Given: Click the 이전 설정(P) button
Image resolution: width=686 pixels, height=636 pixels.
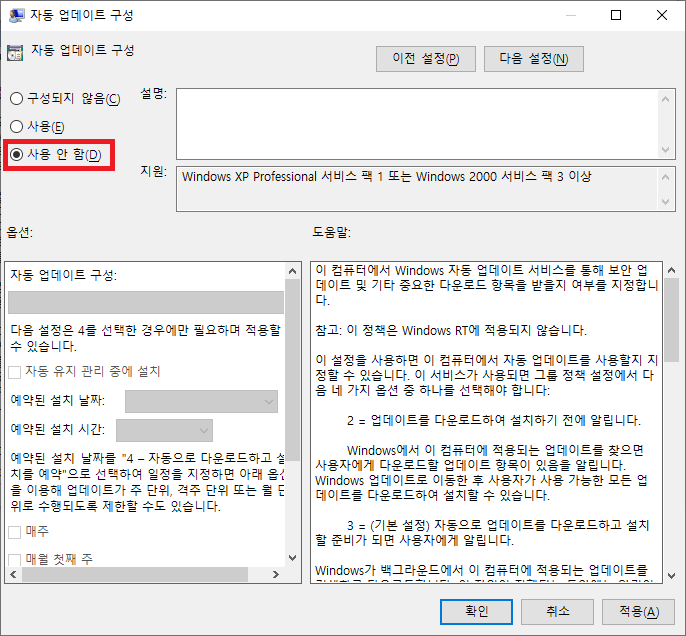Looking at the screenshot, I should pyautogui.click(x=426, y=59).
